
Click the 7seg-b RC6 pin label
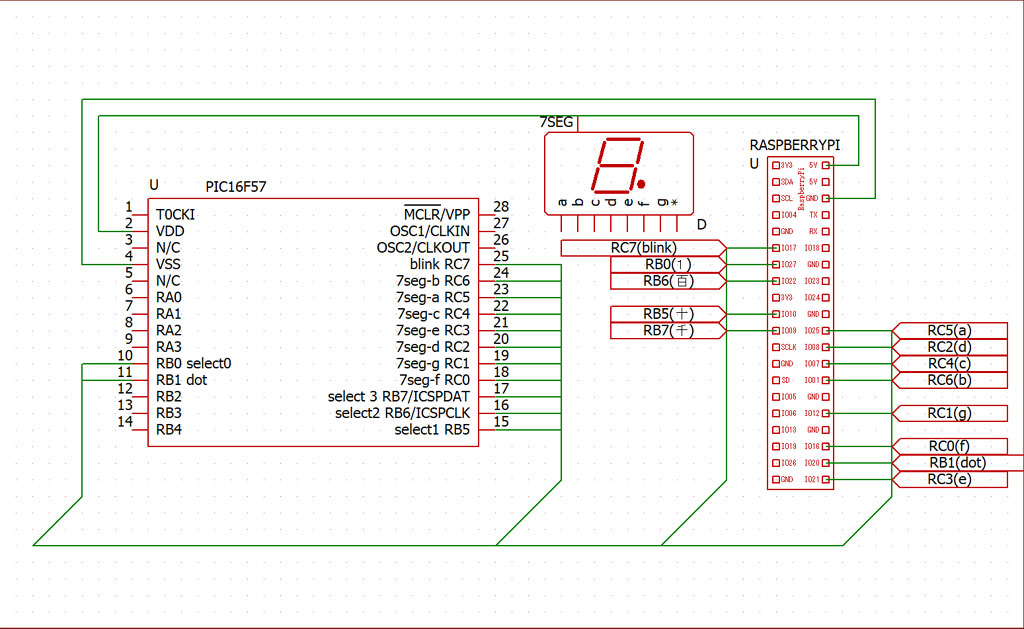coord(433,281)
